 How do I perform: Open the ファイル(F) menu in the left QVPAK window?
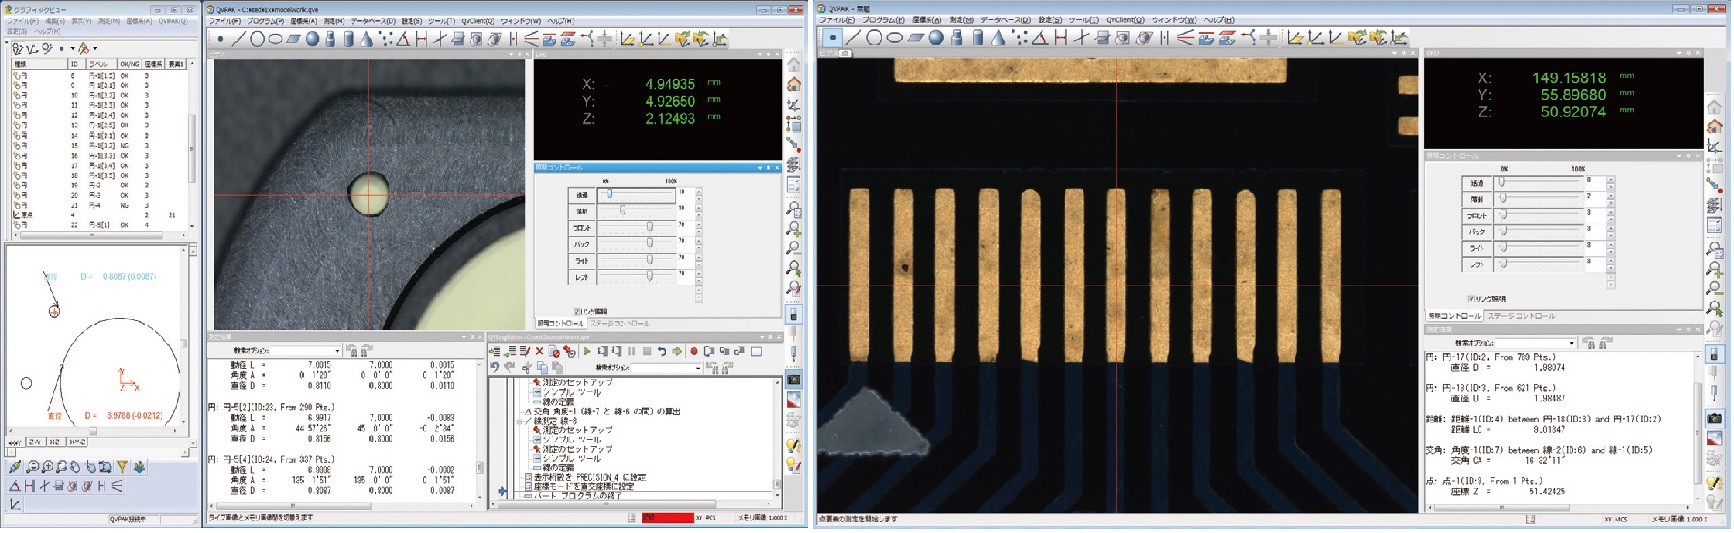(x=225, y=21)
